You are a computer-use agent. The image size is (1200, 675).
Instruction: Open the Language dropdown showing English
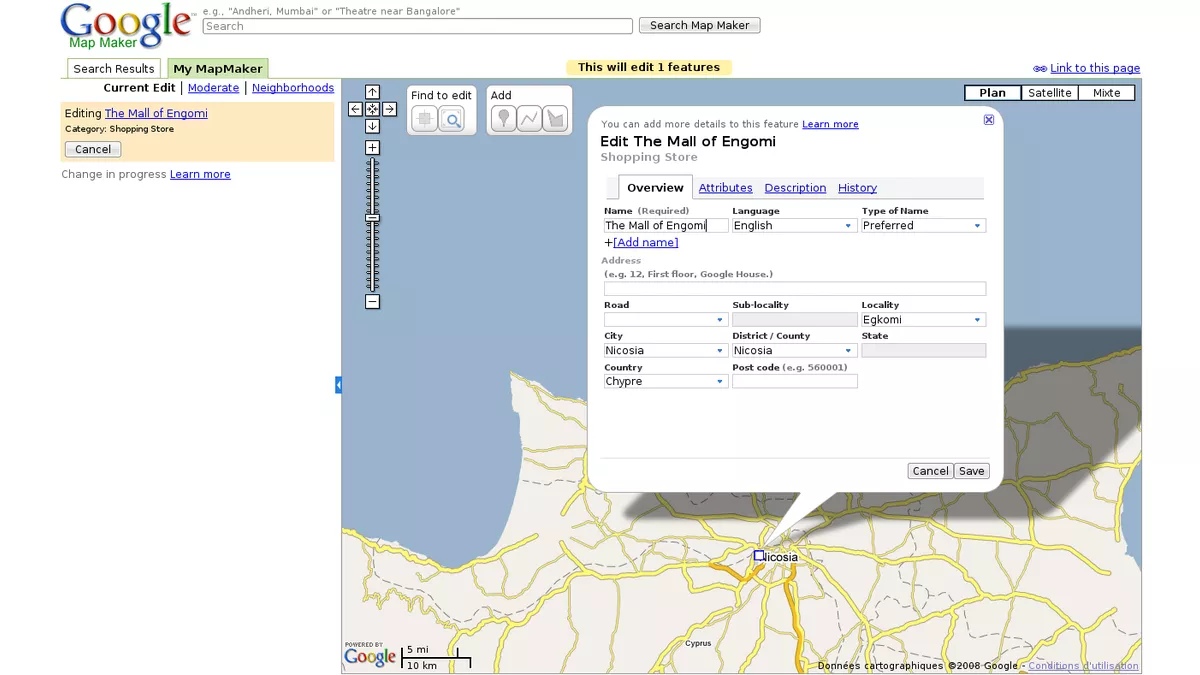(x=793, y=225)
